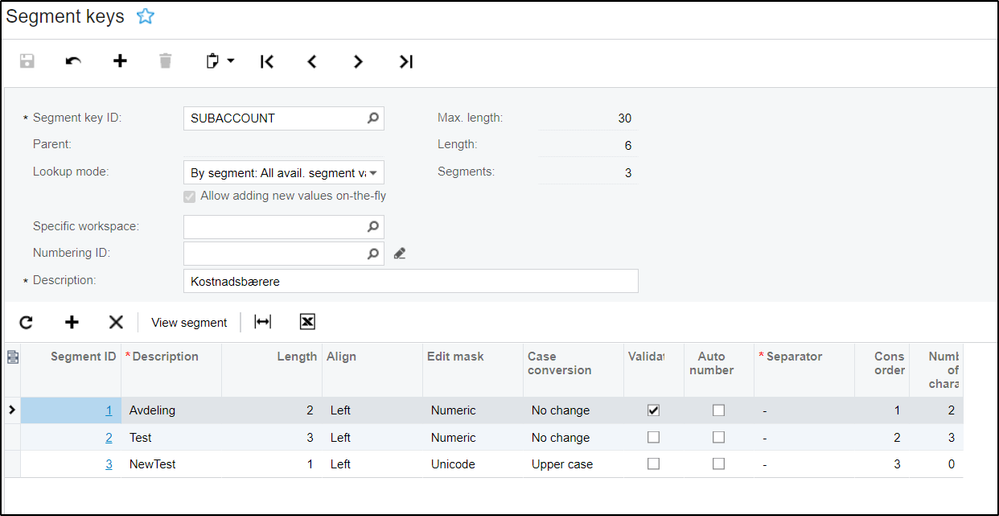Jump to the last record
This screenshot has width=999, height=516.
405,62
